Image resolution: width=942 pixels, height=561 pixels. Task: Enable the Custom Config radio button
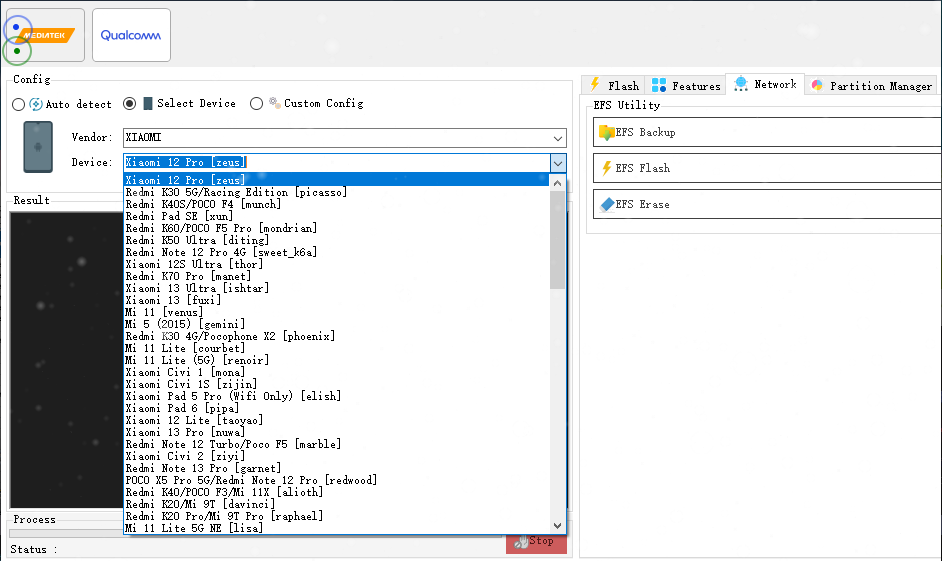[257, 103]
